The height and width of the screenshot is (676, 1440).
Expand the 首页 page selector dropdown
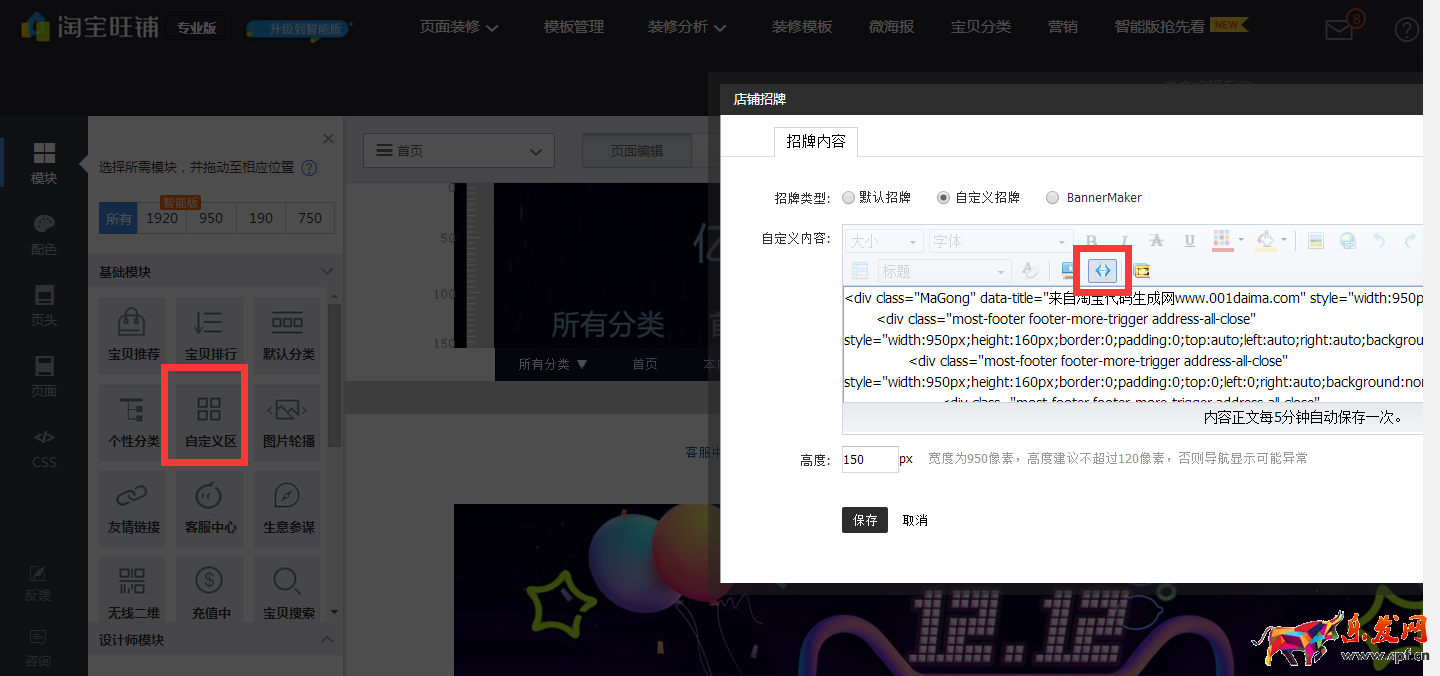[458, 151]
